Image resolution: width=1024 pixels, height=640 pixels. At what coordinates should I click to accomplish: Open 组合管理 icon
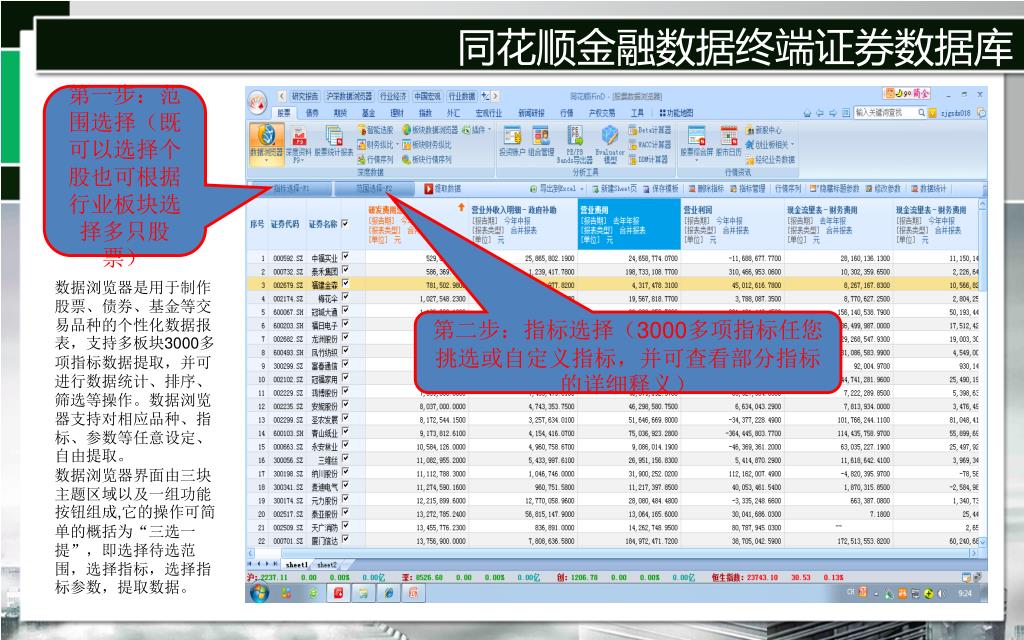[x=541, y=142]
